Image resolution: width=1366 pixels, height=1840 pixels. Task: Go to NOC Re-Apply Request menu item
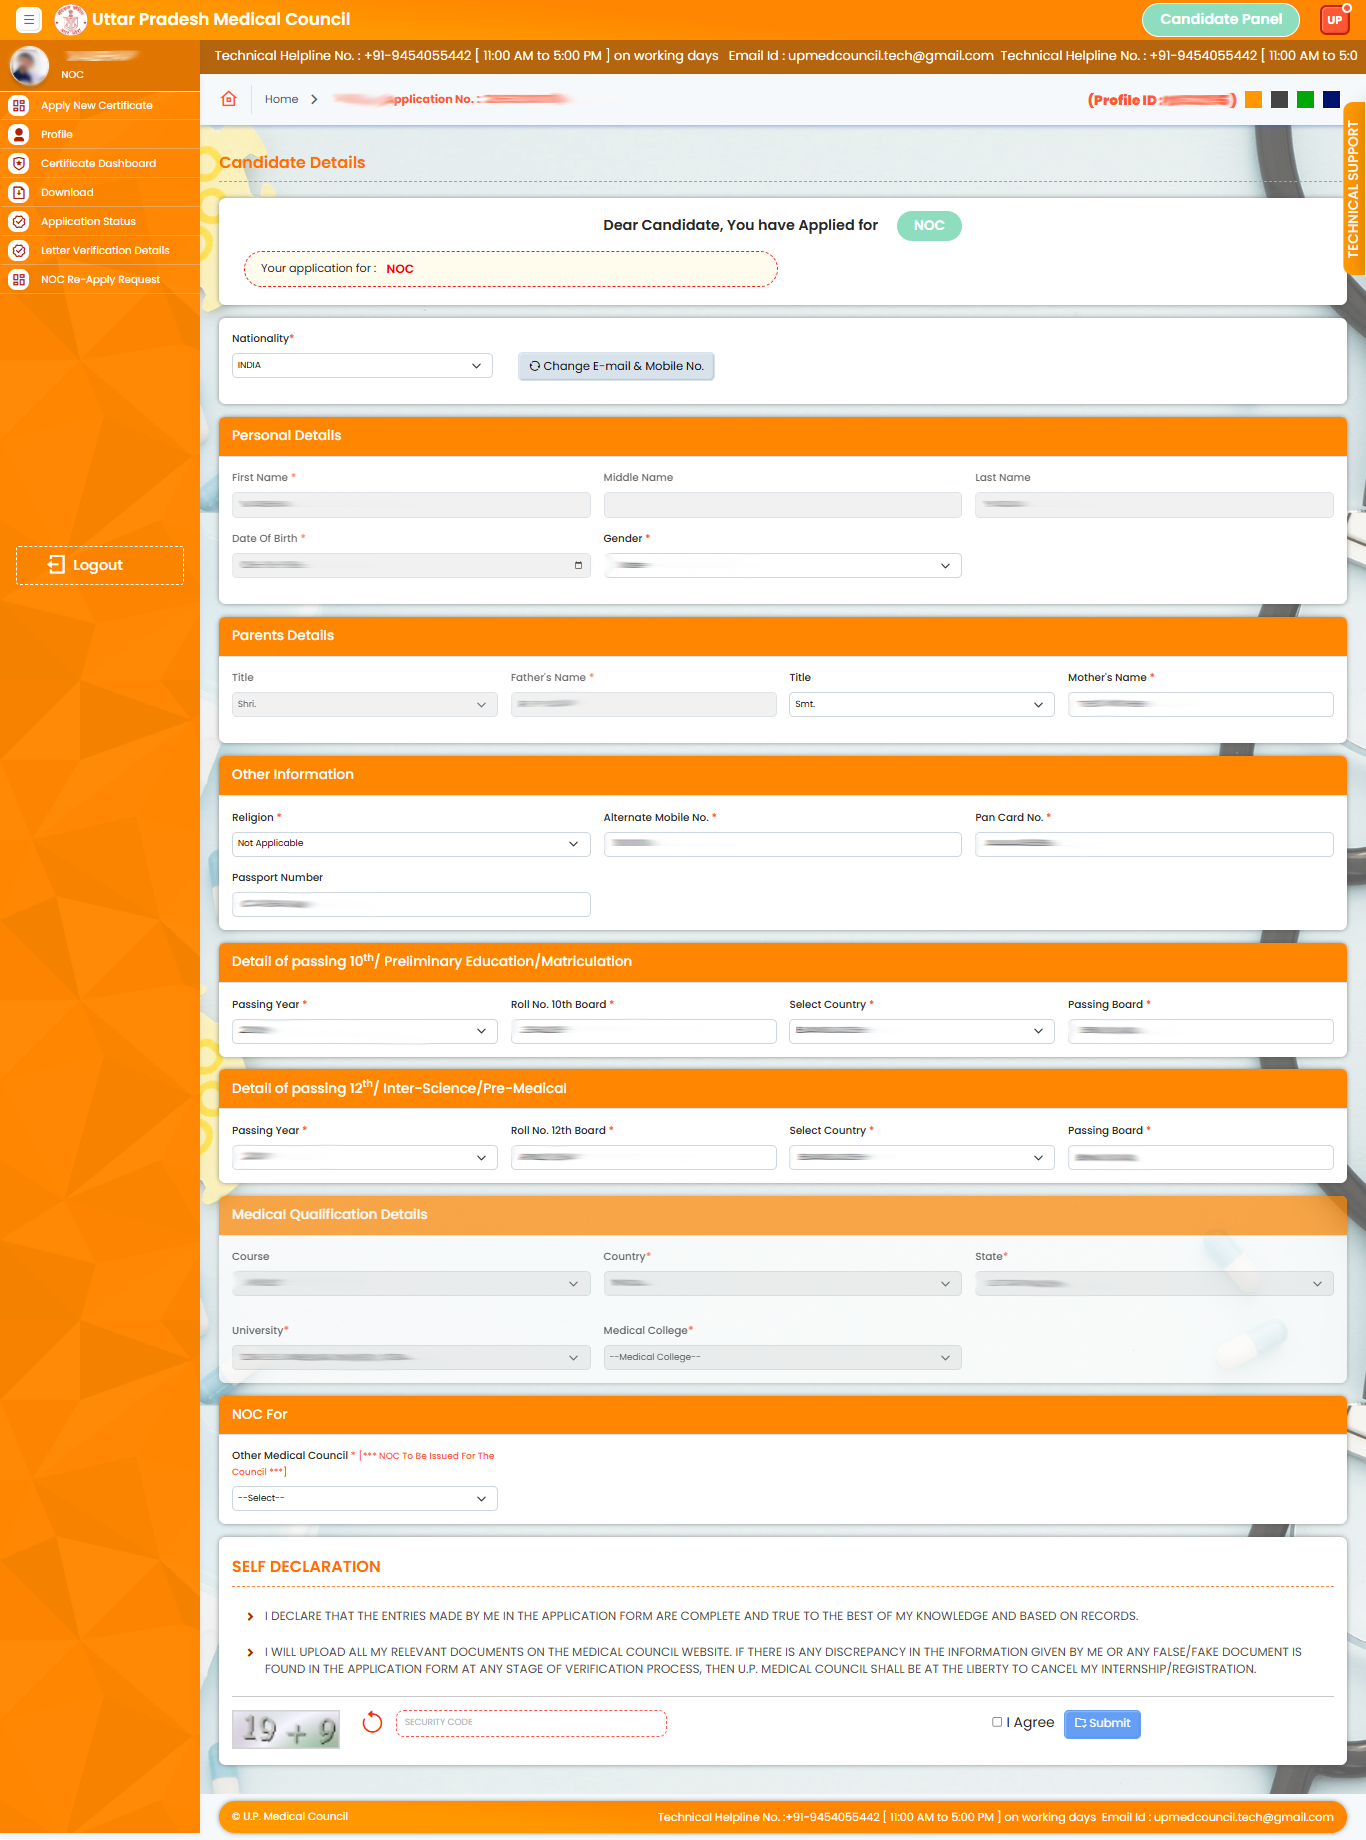(x=100, y=279)
